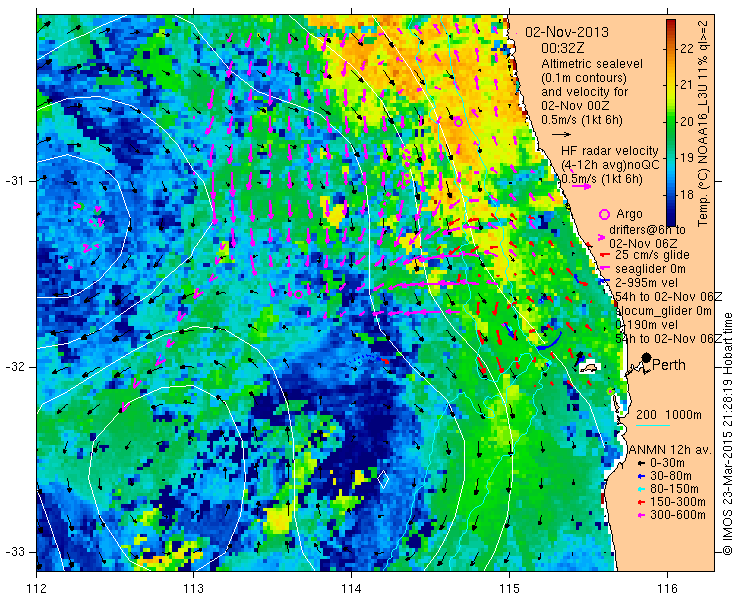This screenshot has height=600, width=740.
Task: Click the 200 1000m isobath label
Action: 669,415
